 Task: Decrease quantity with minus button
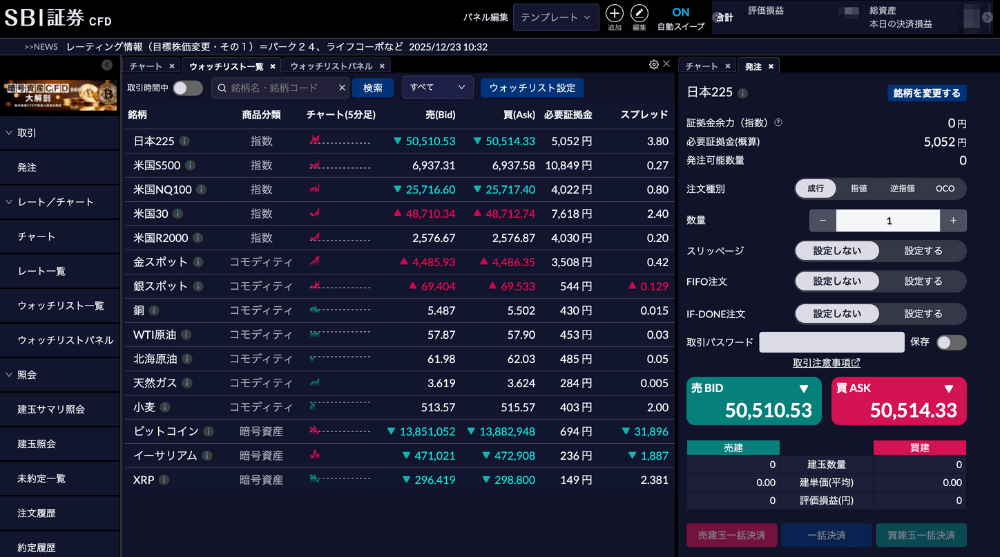point(822,220)
